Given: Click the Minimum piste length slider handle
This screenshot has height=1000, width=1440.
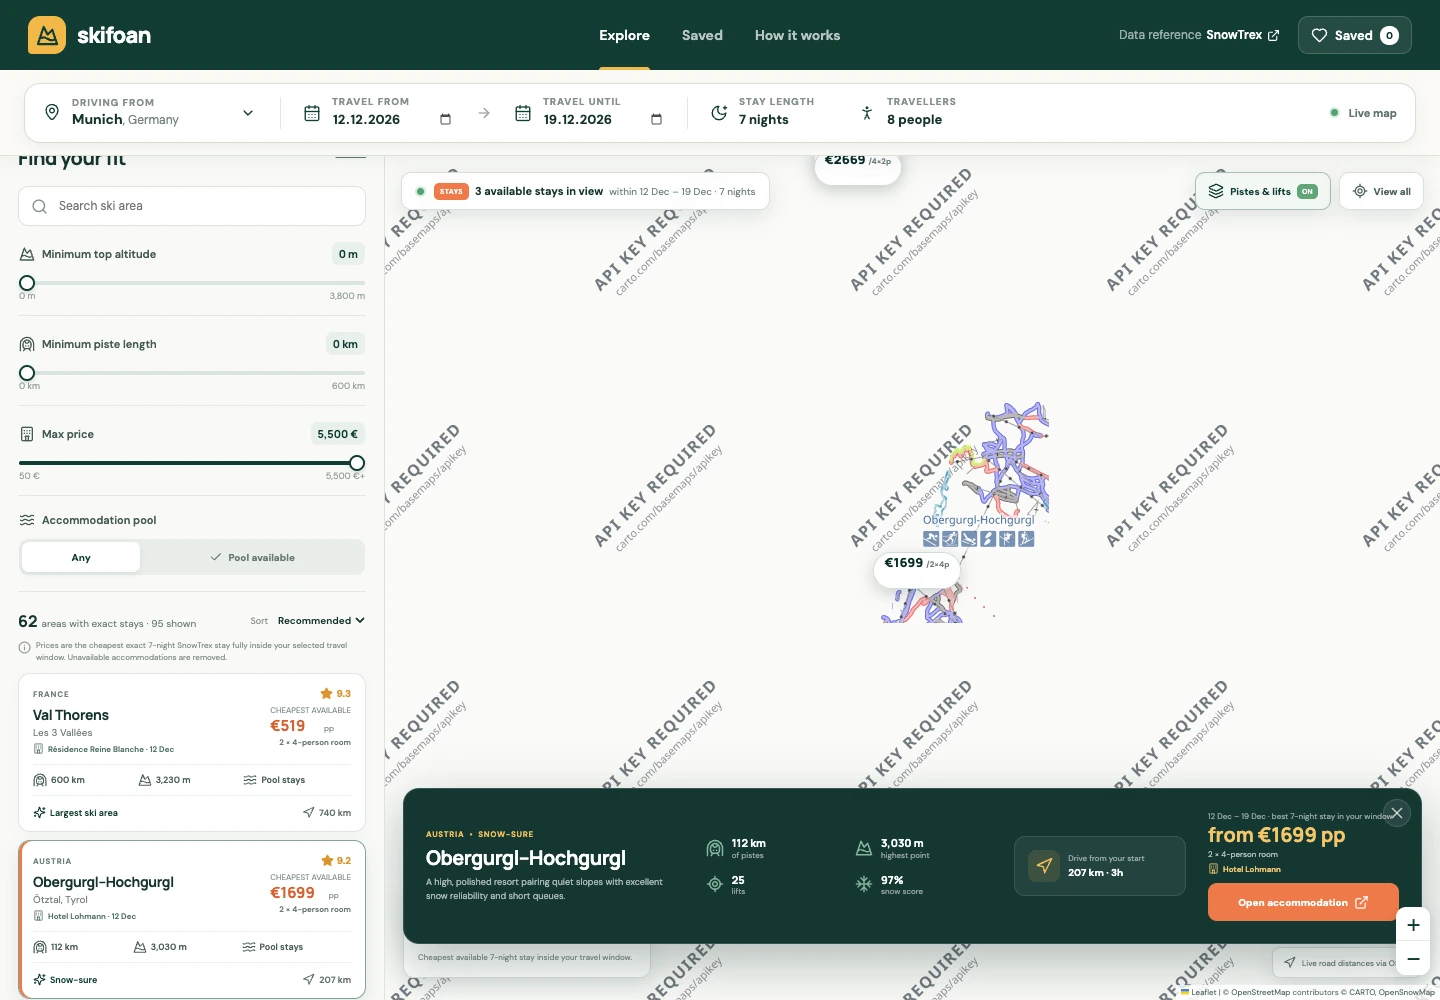Looking at the screenshot, I should [x=27, y=373].
